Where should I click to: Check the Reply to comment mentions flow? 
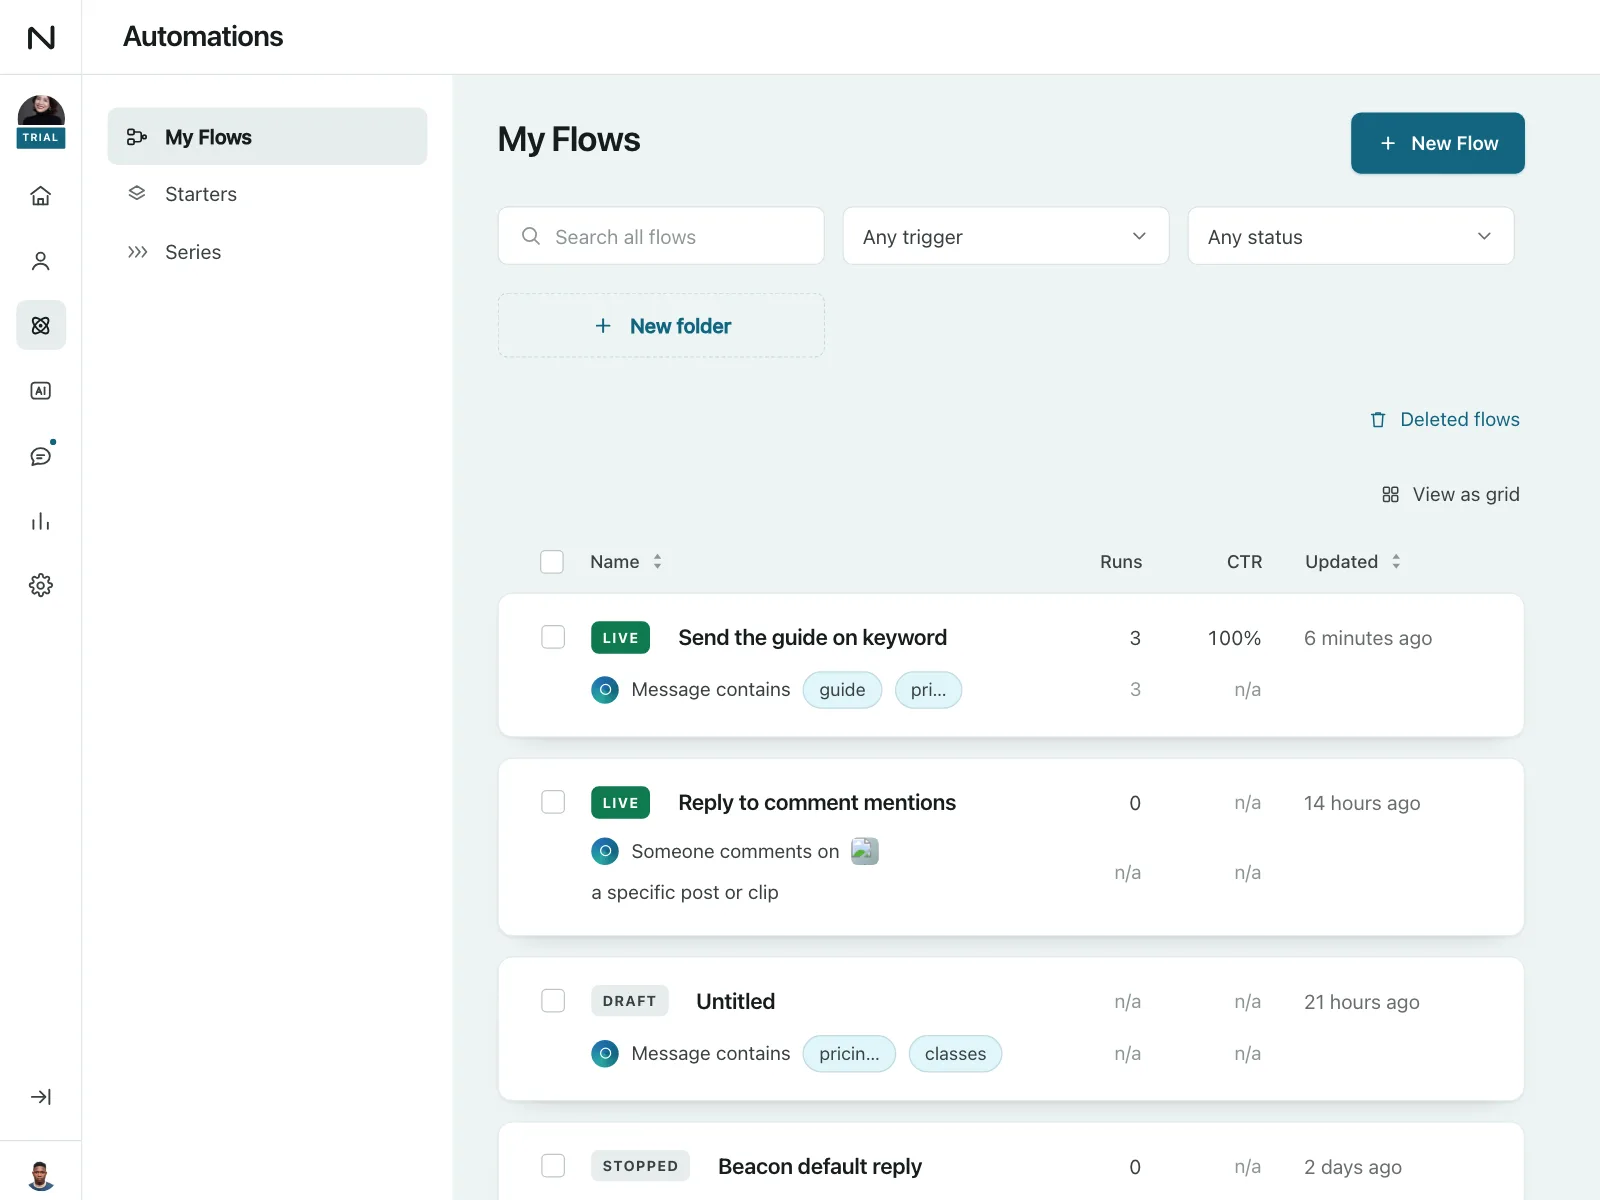click(553, 802)
